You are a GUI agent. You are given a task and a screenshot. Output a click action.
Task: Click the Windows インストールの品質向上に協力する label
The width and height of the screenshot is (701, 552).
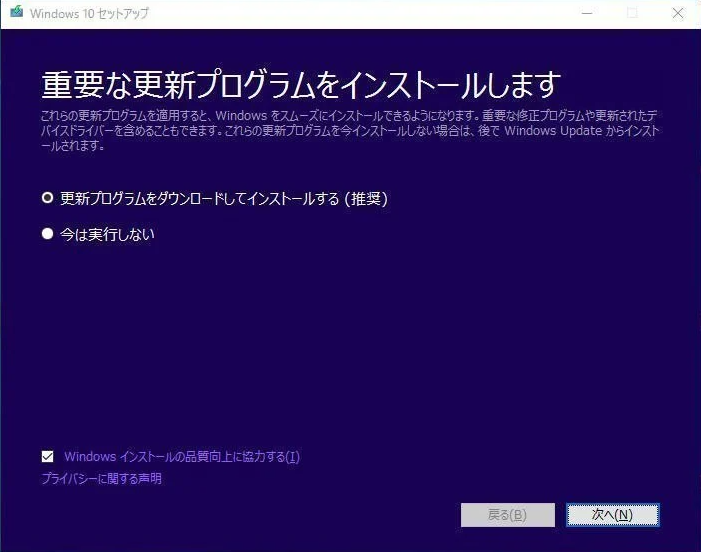pyautogui.click(x=182, y=457)
